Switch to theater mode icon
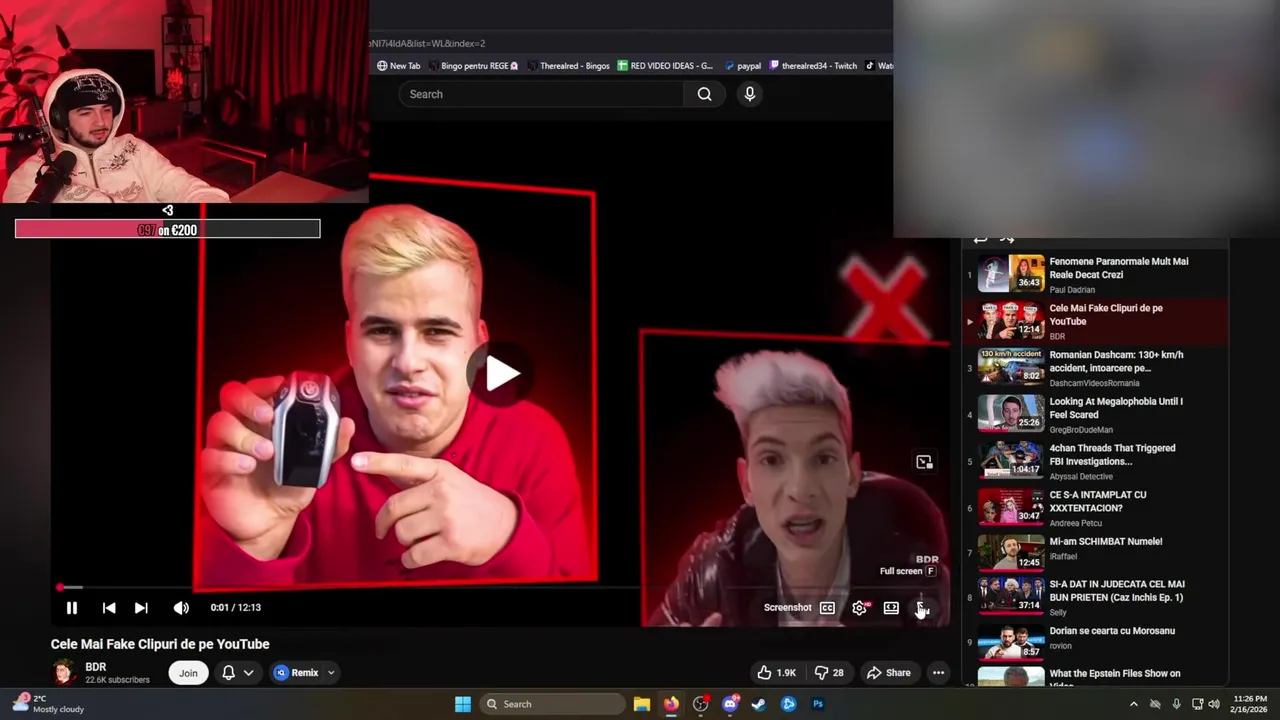1280x720 pixels. (x=891, y=608)
